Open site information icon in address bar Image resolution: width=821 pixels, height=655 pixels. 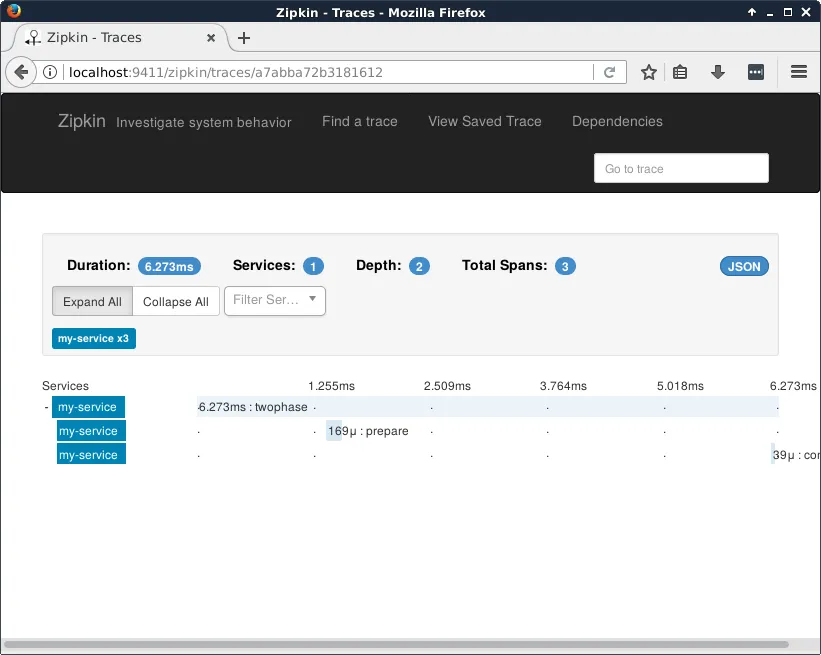(x=50, y=72)
